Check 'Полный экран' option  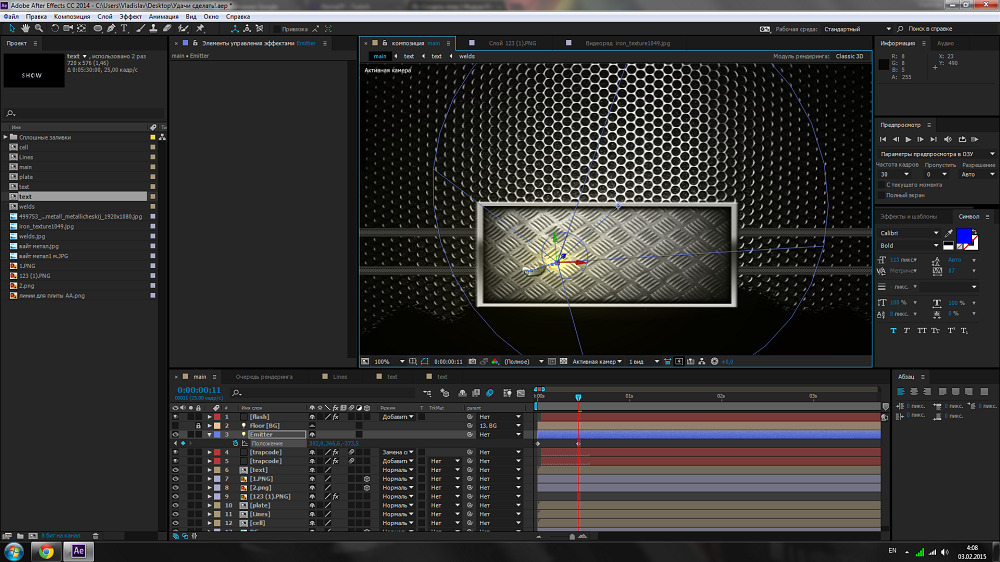pos(881,195)
